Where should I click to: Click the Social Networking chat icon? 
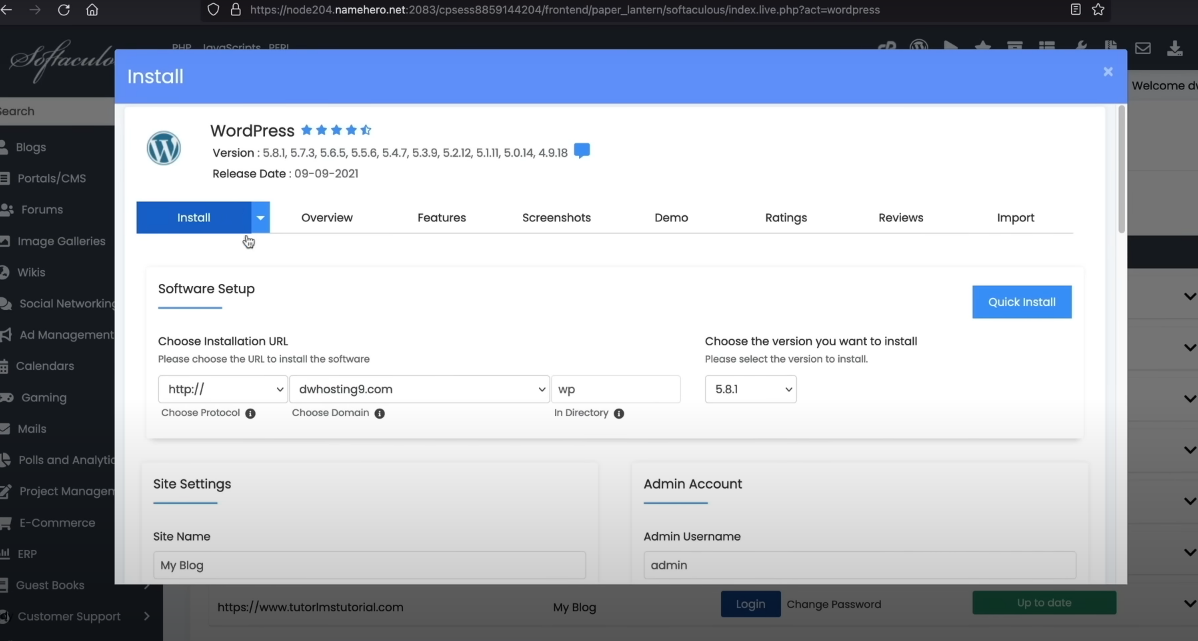coord(6,303)
